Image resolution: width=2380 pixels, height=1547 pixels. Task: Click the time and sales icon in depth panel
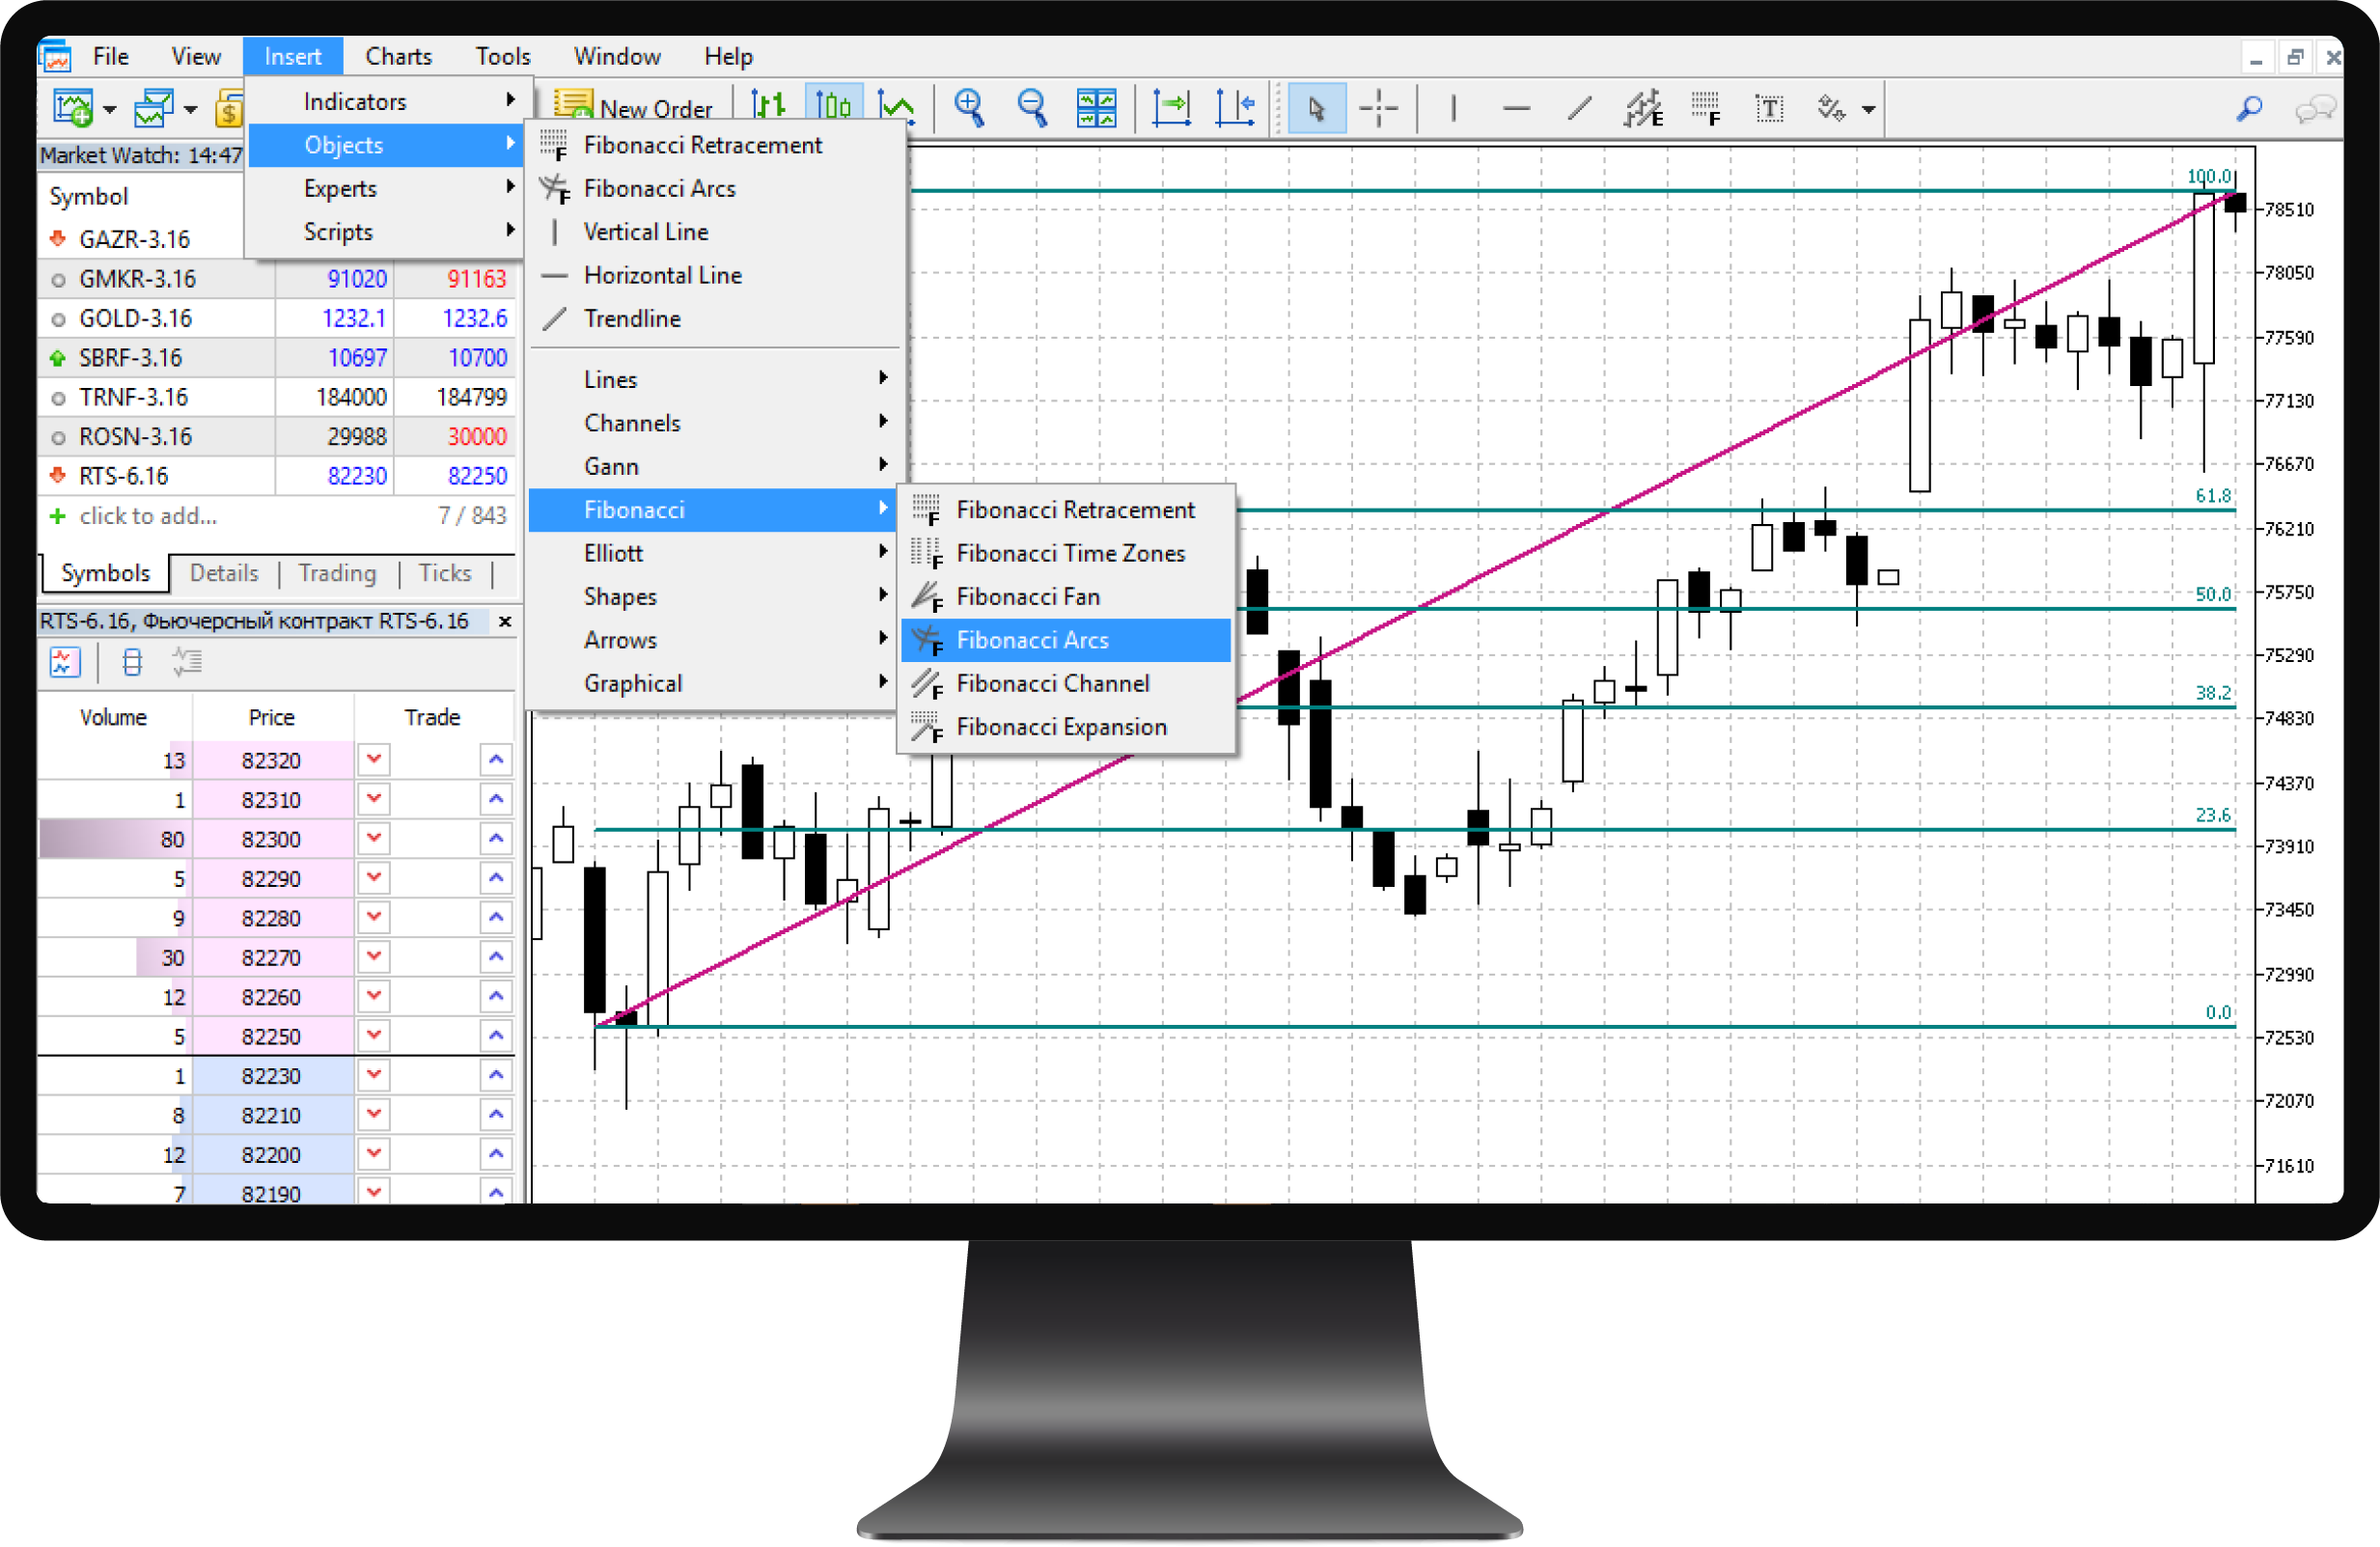click(x=187, y=662)
